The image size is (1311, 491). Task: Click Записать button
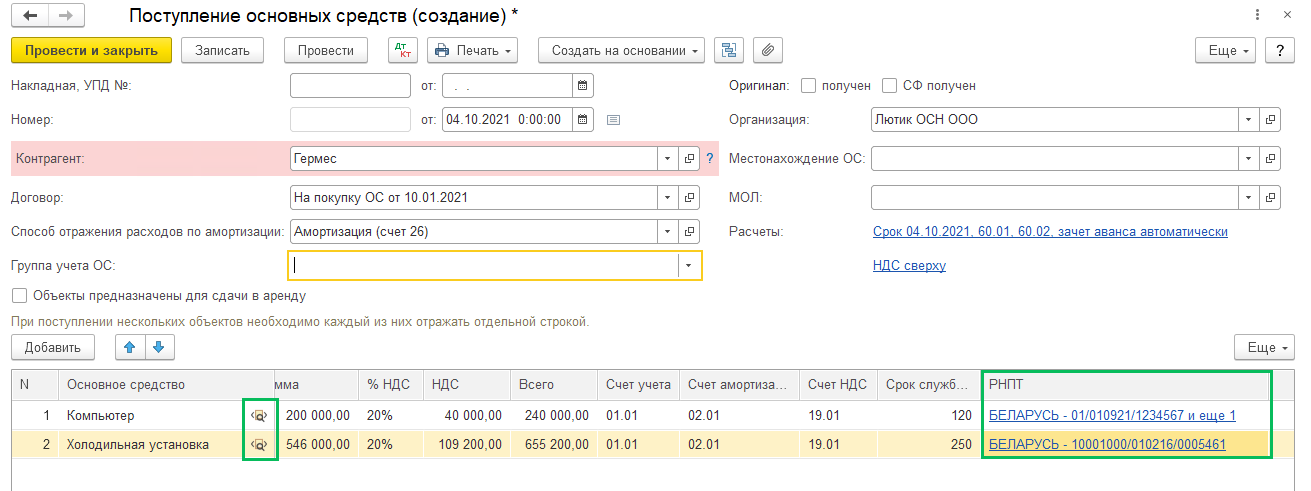222,50
